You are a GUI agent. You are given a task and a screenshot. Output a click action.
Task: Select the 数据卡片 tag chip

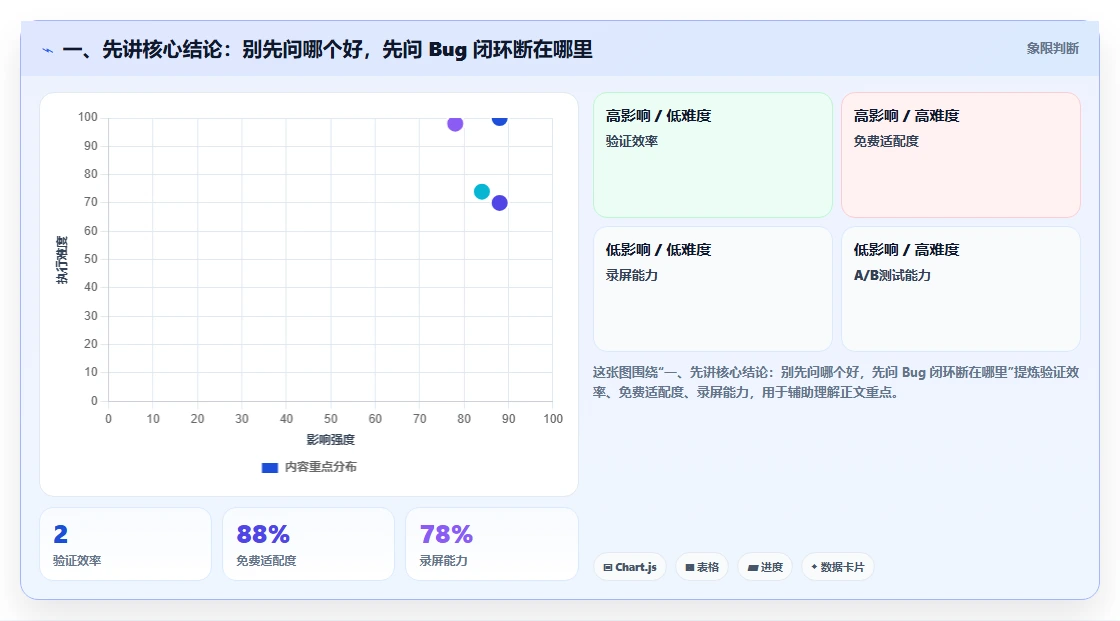[x=838, y=567]
